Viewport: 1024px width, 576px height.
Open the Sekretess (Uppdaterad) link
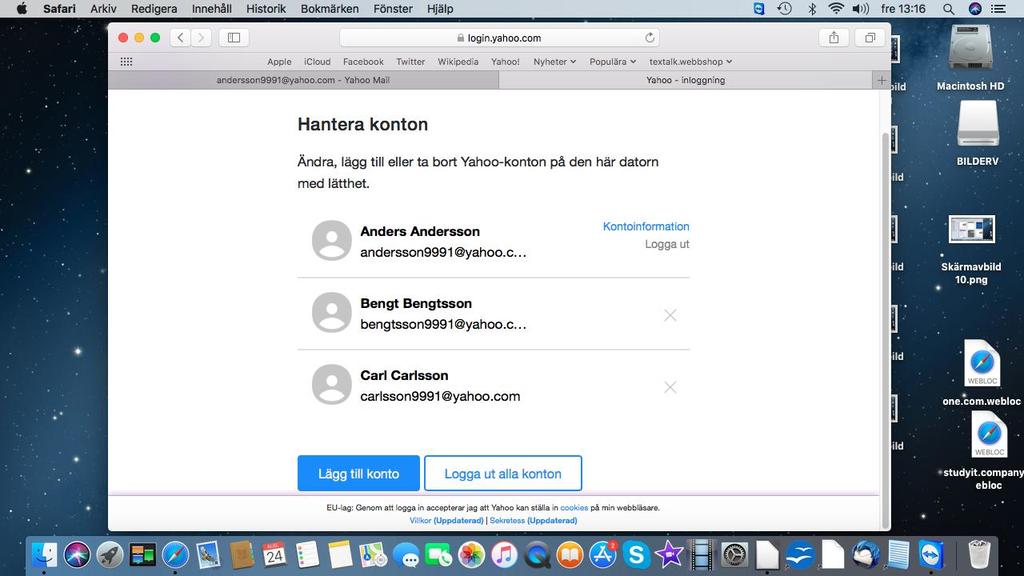coord(534,520)
